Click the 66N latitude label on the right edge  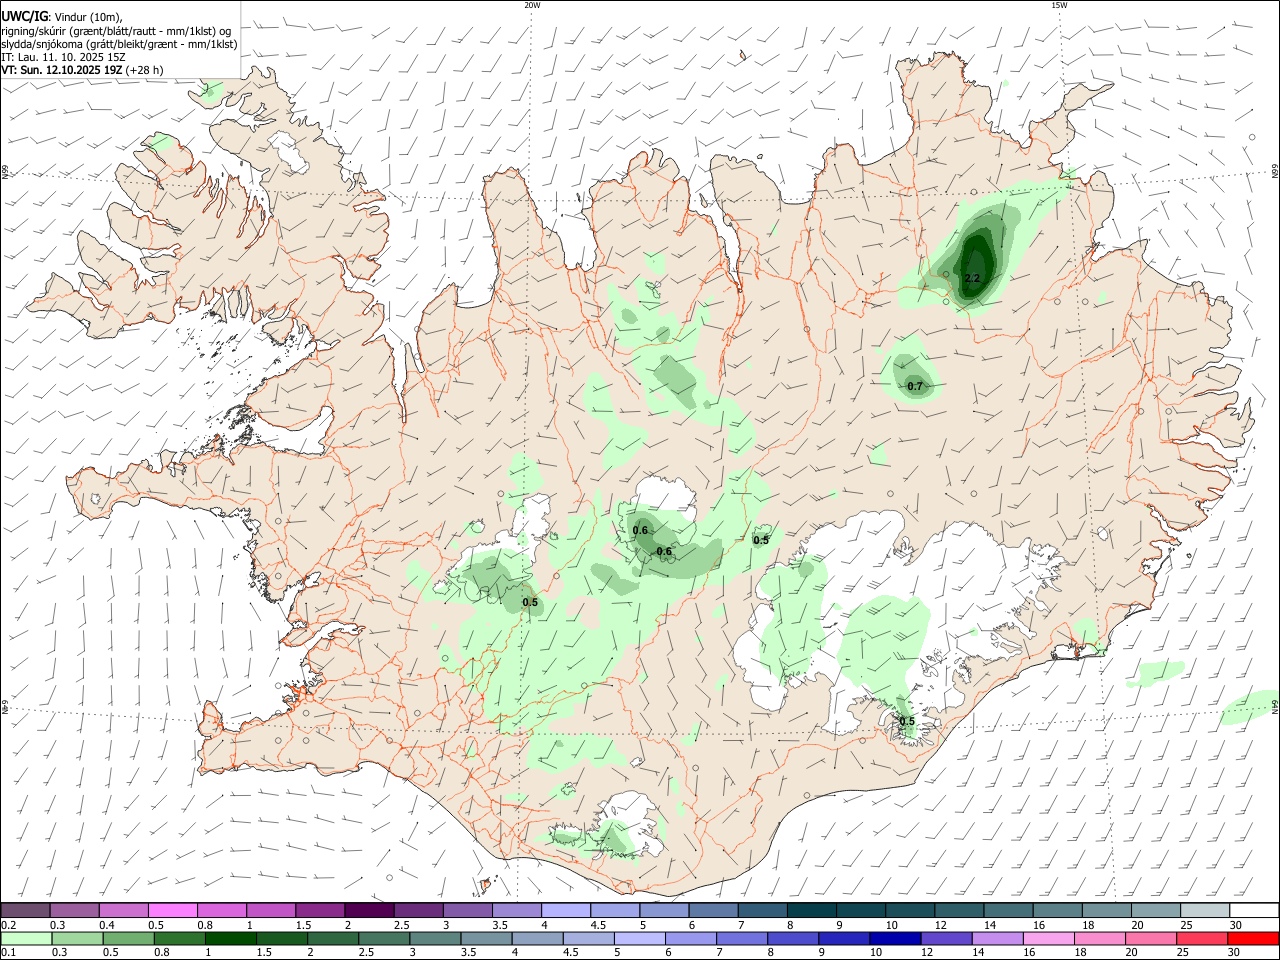tap(1275, 172)
